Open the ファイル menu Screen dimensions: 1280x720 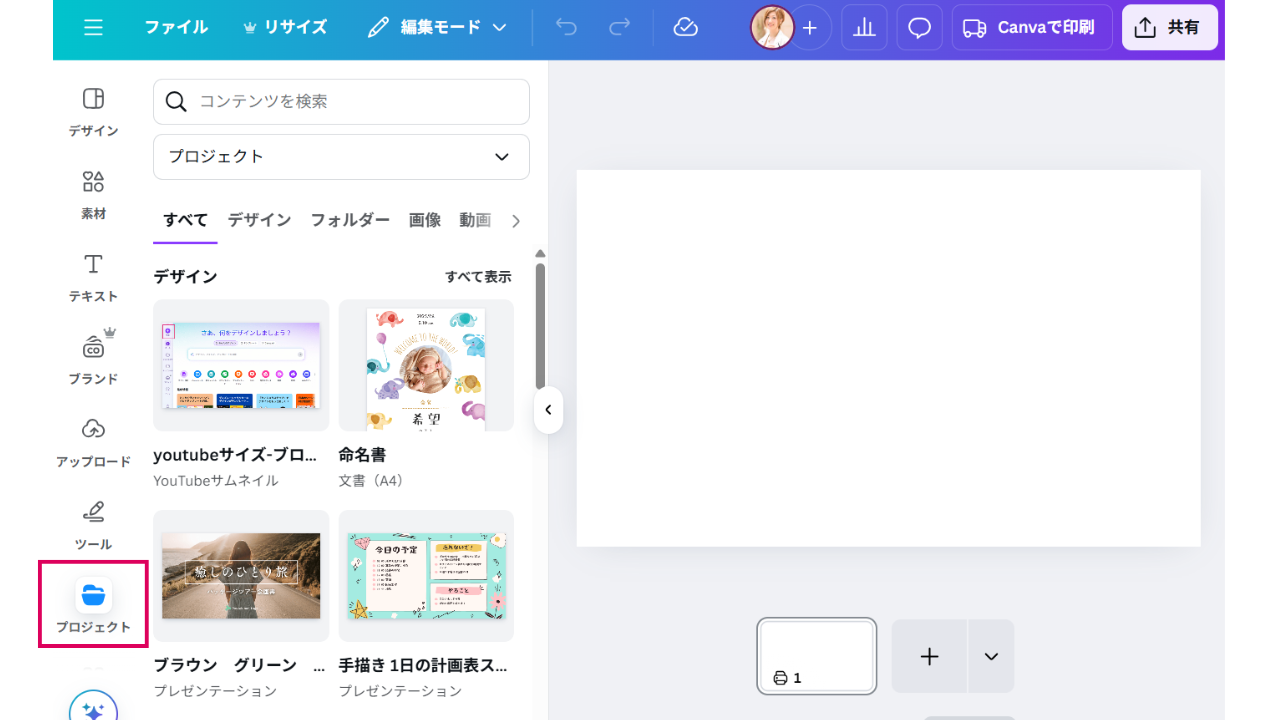point(176,28)
